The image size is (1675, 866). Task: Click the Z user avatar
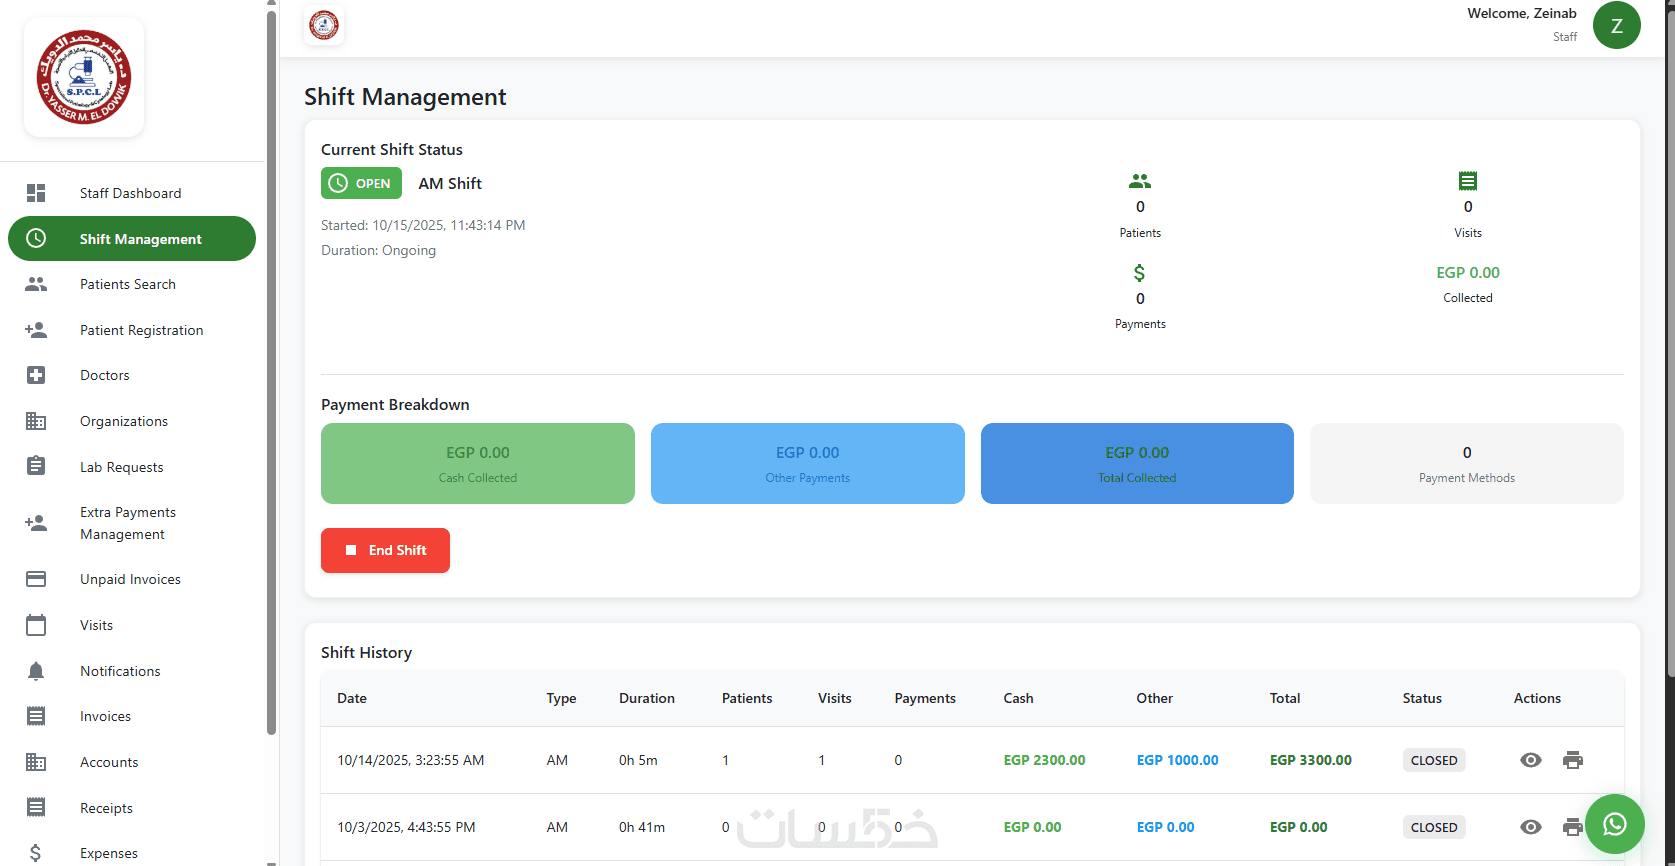(x=1616, y=25)
